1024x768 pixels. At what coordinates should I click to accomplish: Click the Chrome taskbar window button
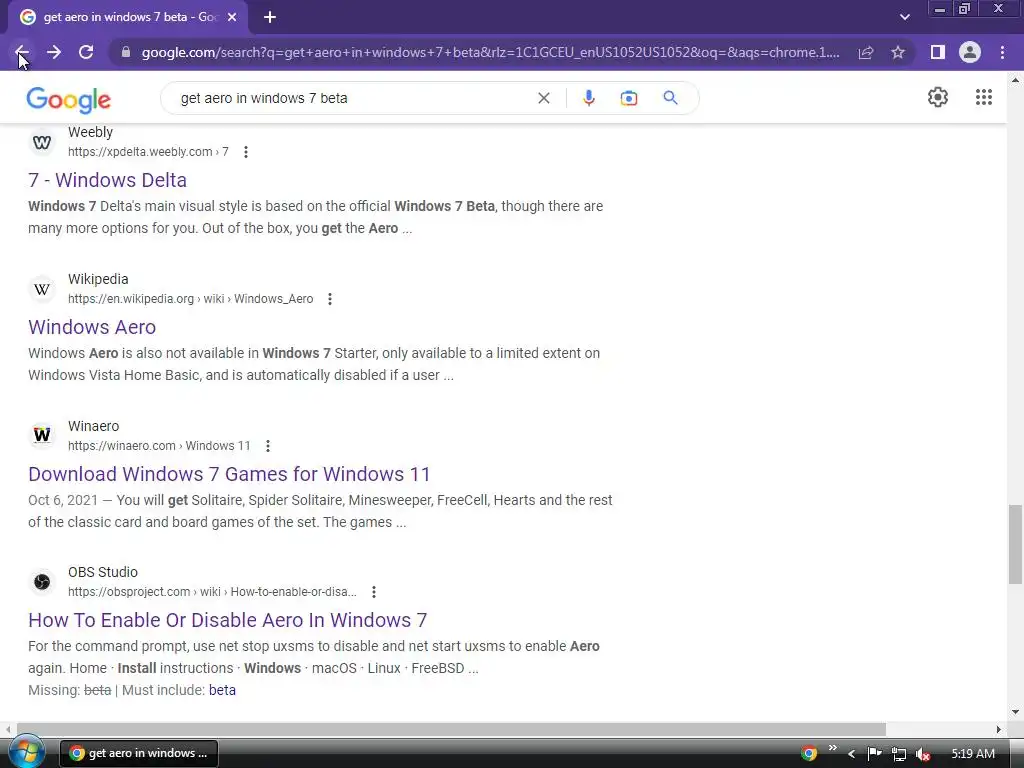[139, 753]
